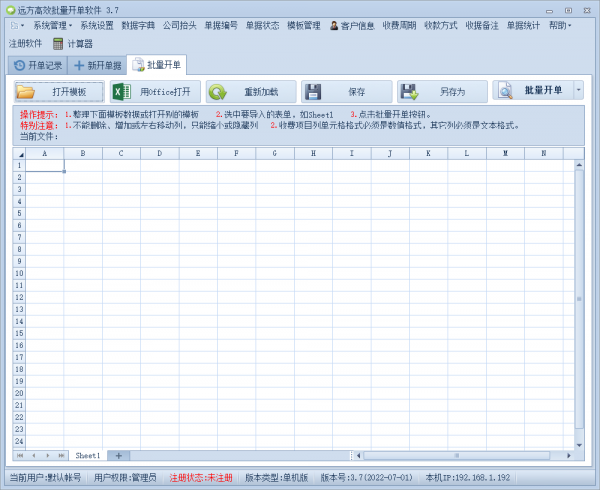The width and height of the screenshot is (600, 490).
Task: Go to next sheet navigation arrow
Action: coord(47,456)
